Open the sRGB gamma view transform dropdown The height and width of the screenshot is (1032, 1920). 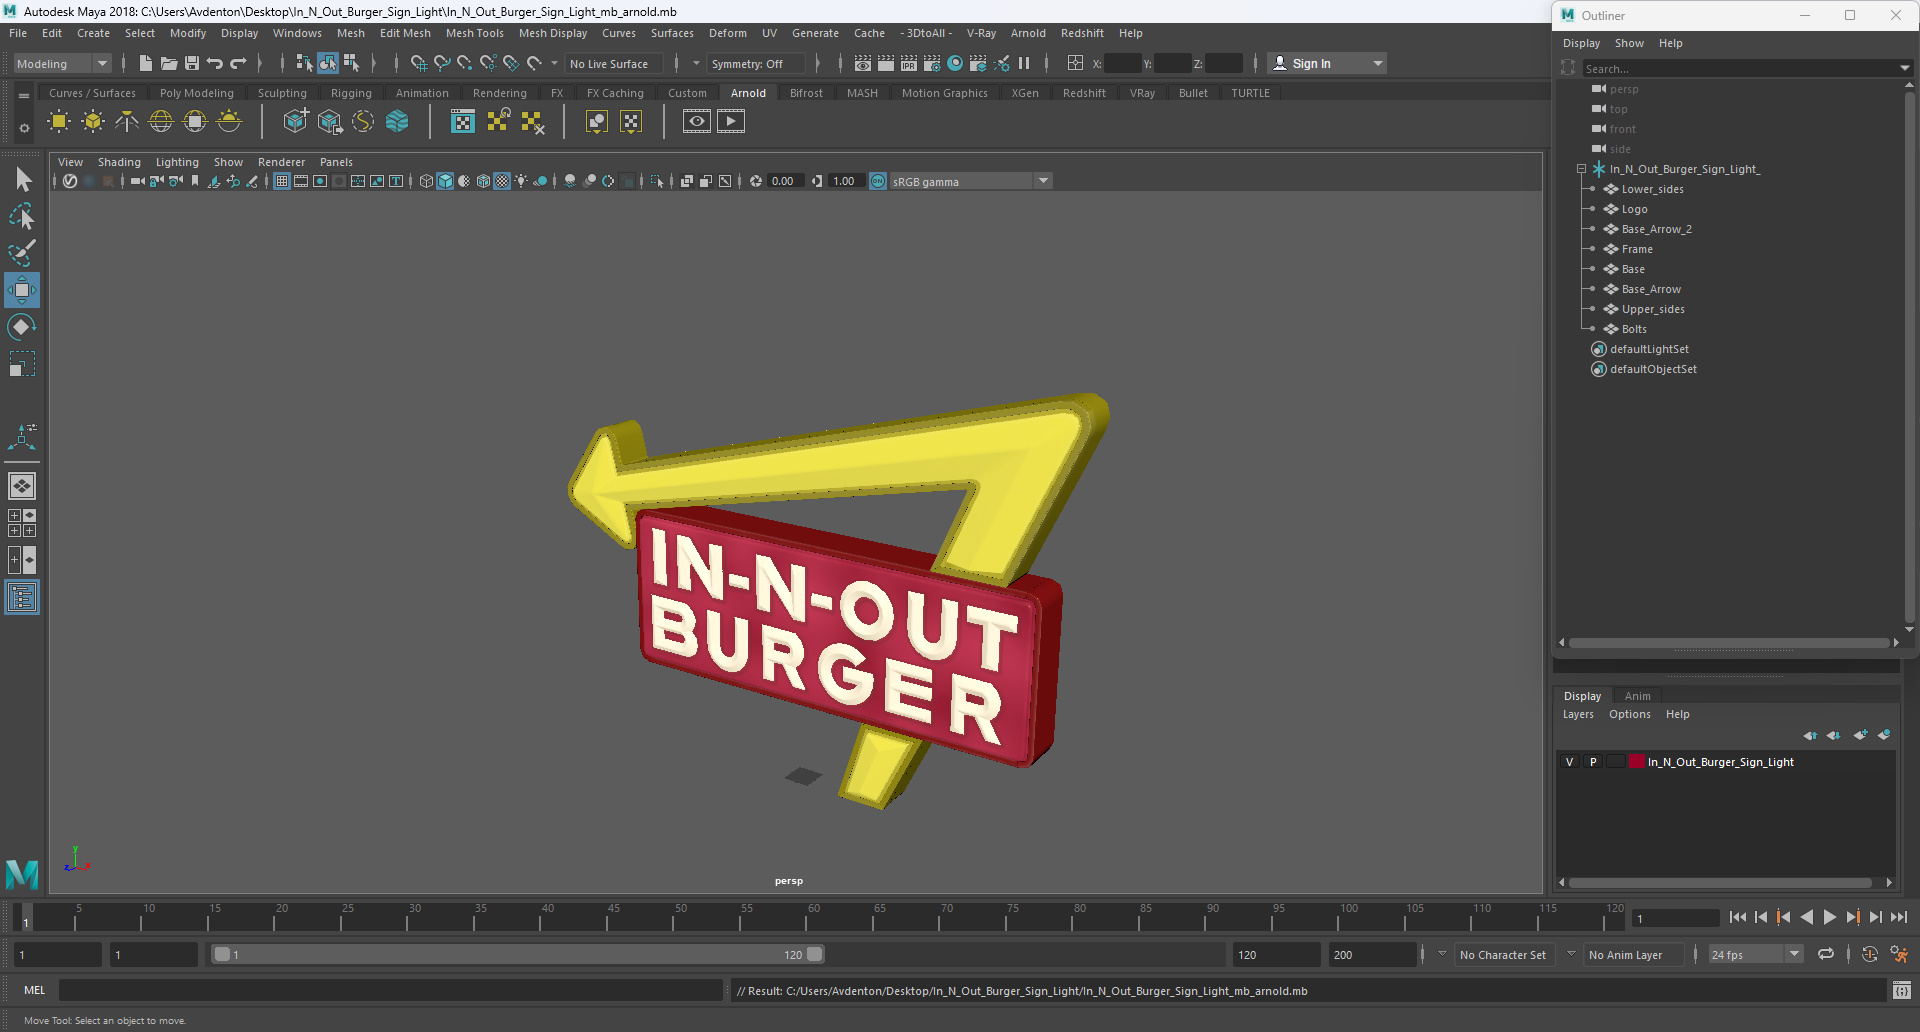[970, 181]
